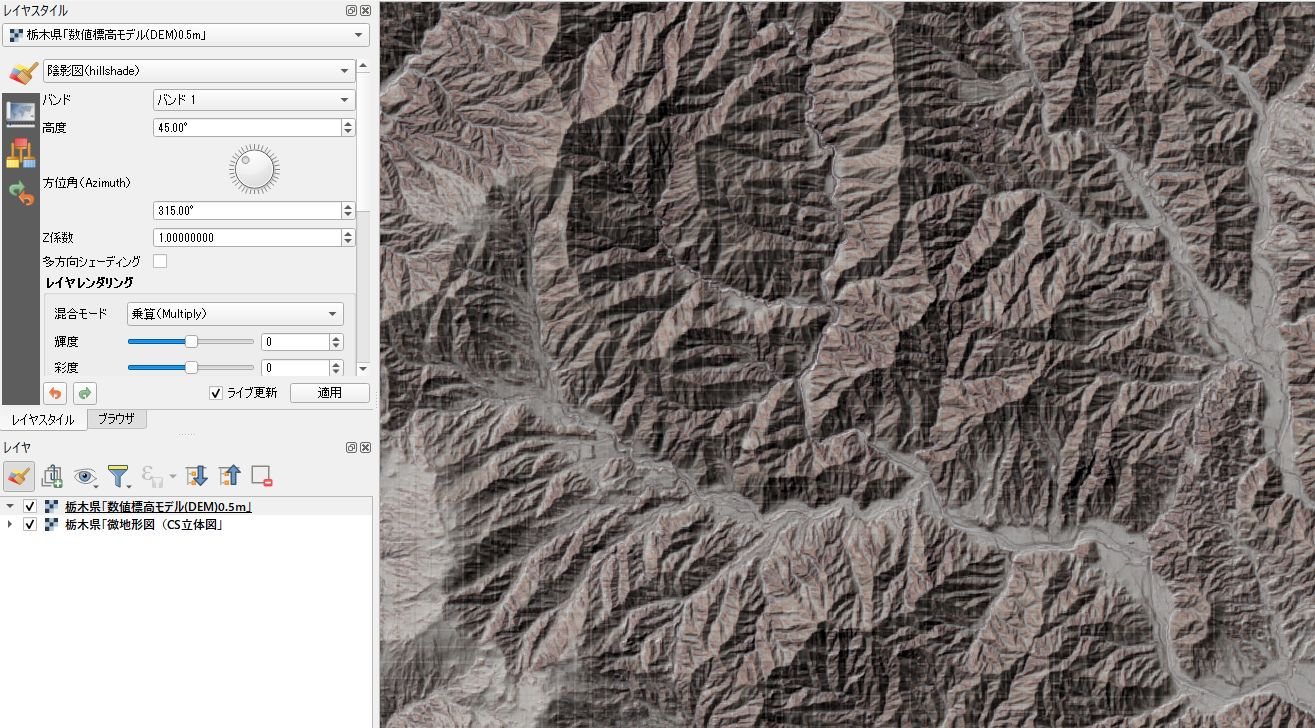Click the redo style change button
The height and width of the screenshot is (728, 1315).
(85, 393)
